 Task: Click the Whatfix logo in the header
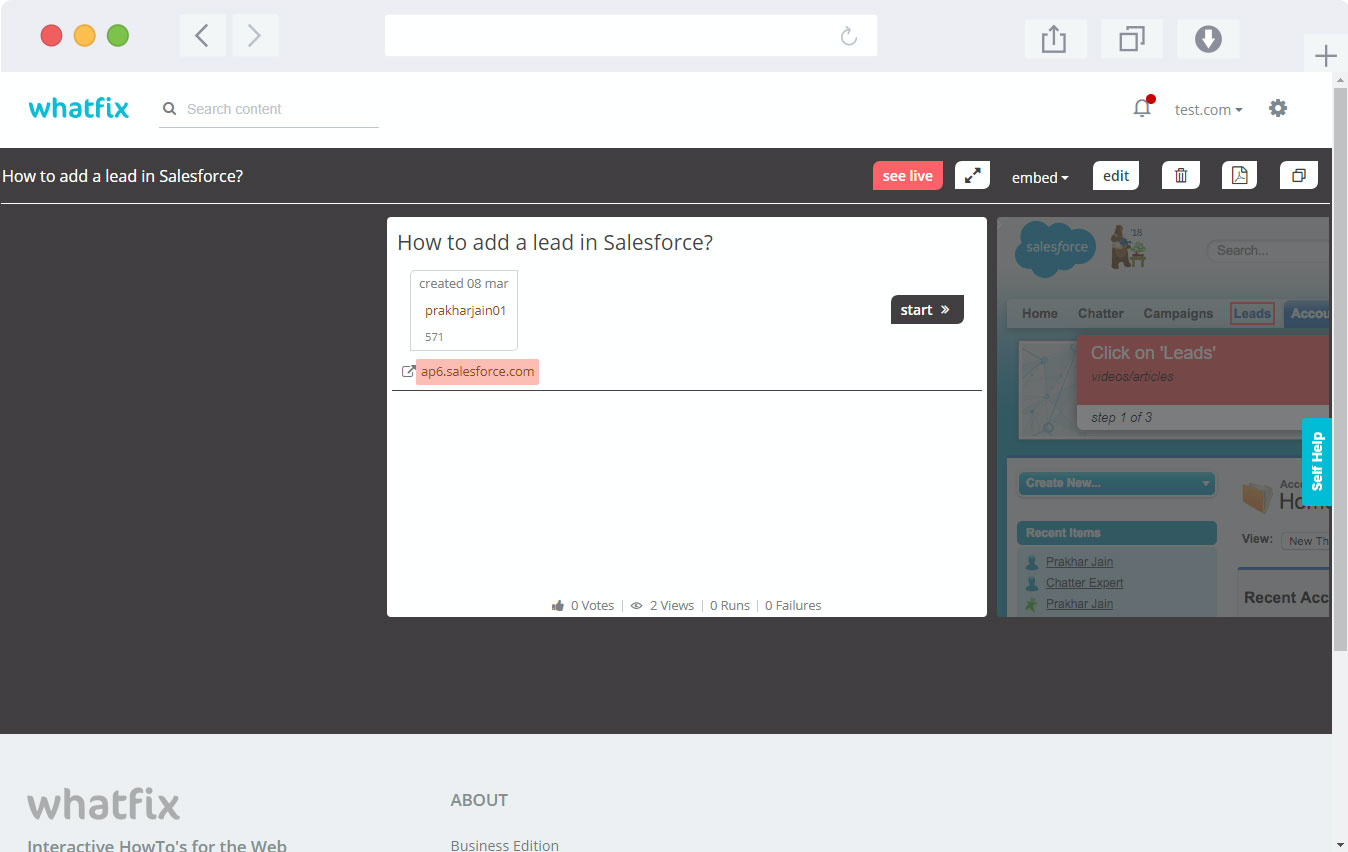(x=79, y=108)
